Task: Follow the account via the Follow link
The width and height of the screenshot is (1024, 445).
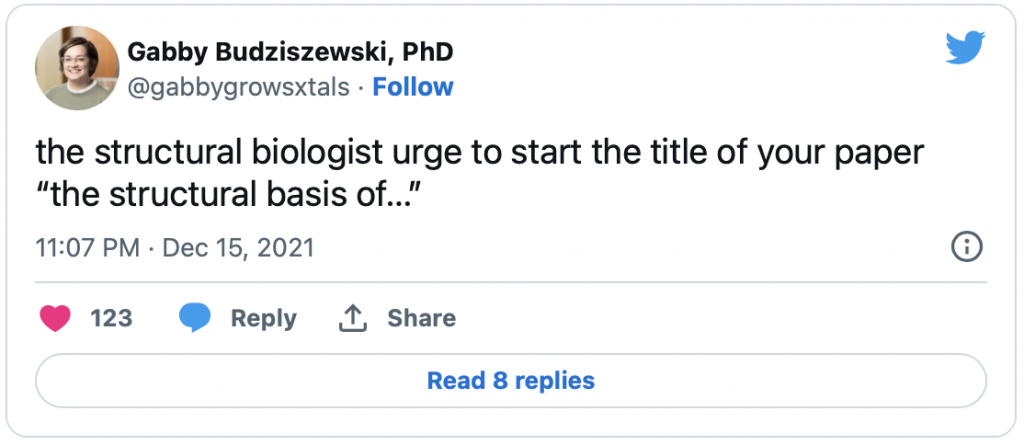Action: point(413,87)
